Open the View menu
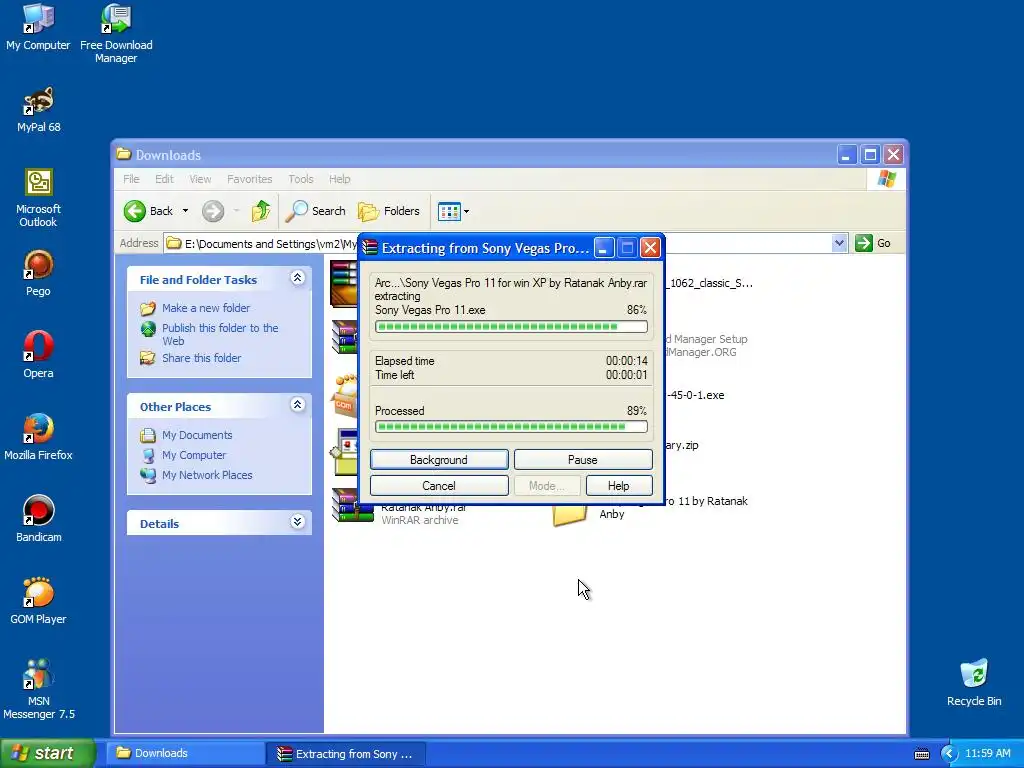 200,179
